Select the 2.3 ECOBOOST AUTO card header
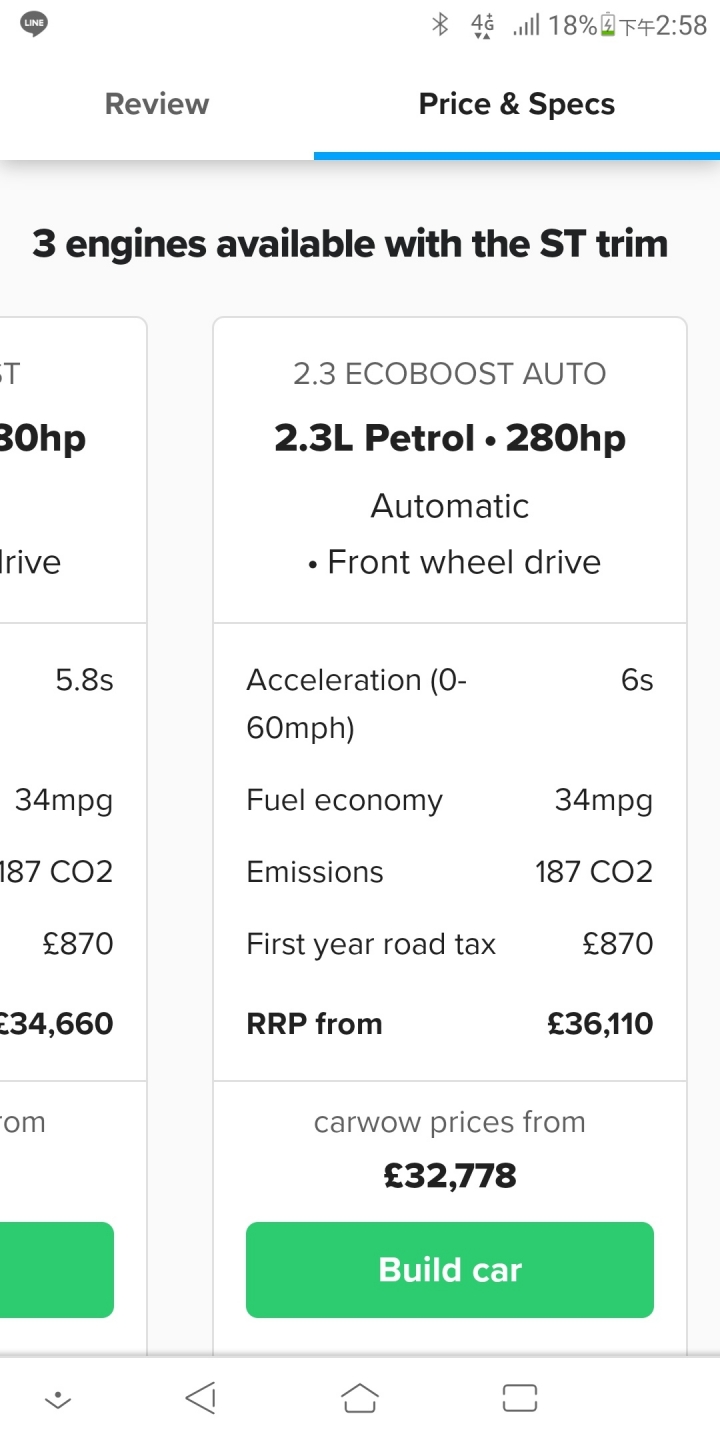The image size is (720, 1440). [x=450, y=374]
